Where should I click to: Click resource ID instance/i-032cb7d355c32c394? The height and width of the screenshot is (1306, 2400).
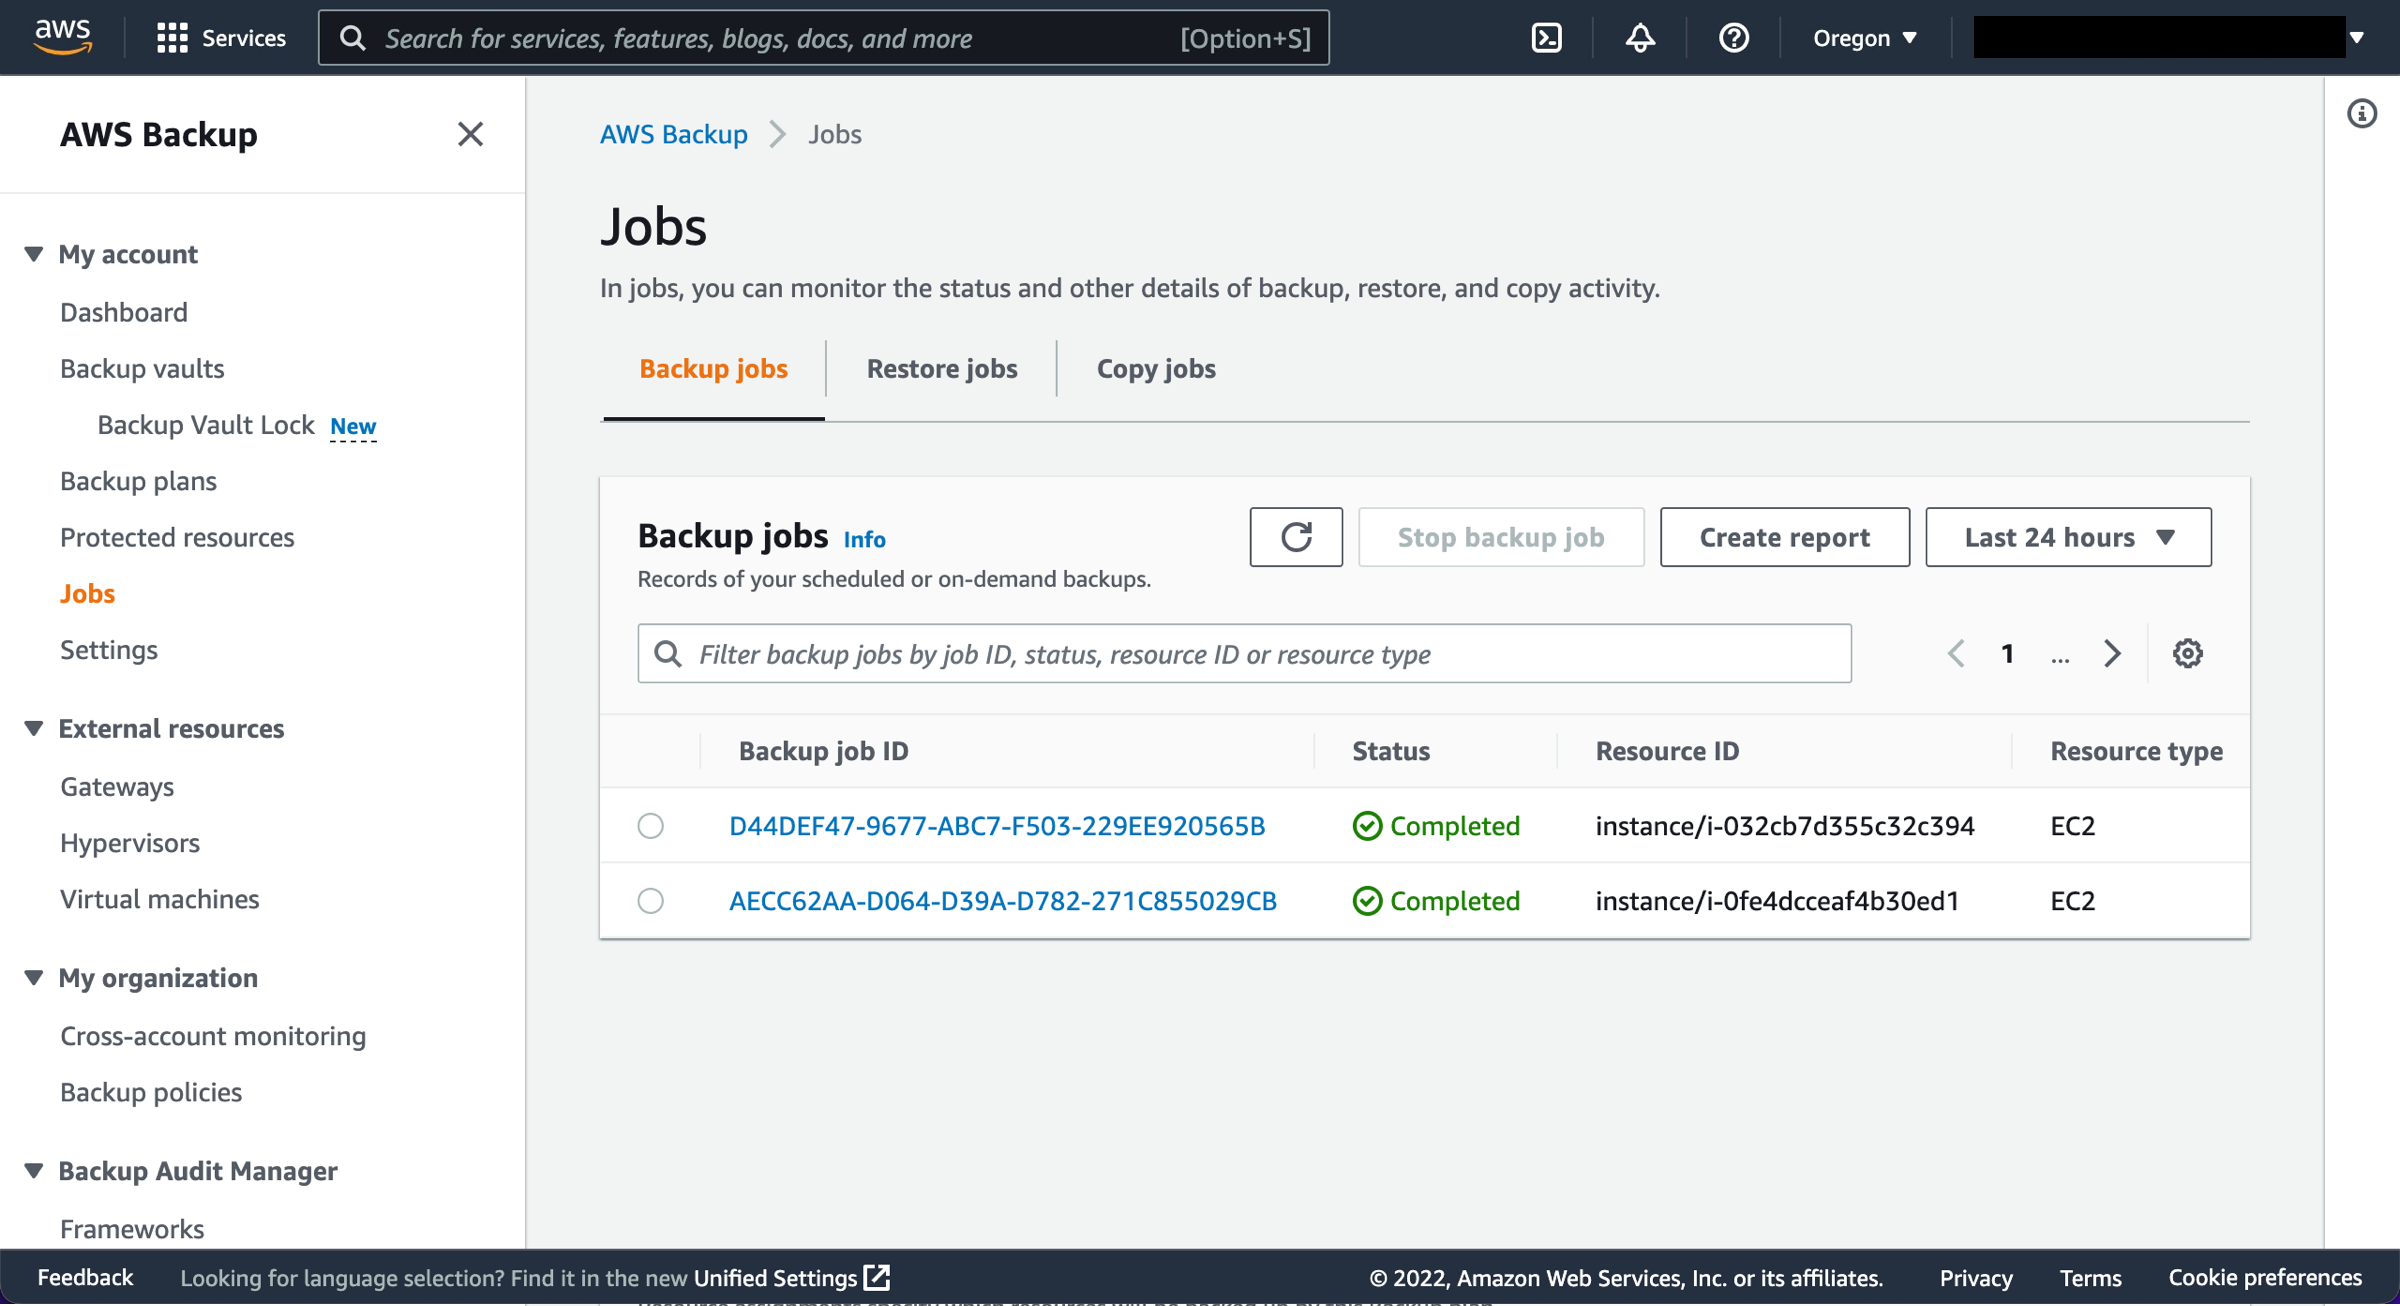click(1785, 825)
